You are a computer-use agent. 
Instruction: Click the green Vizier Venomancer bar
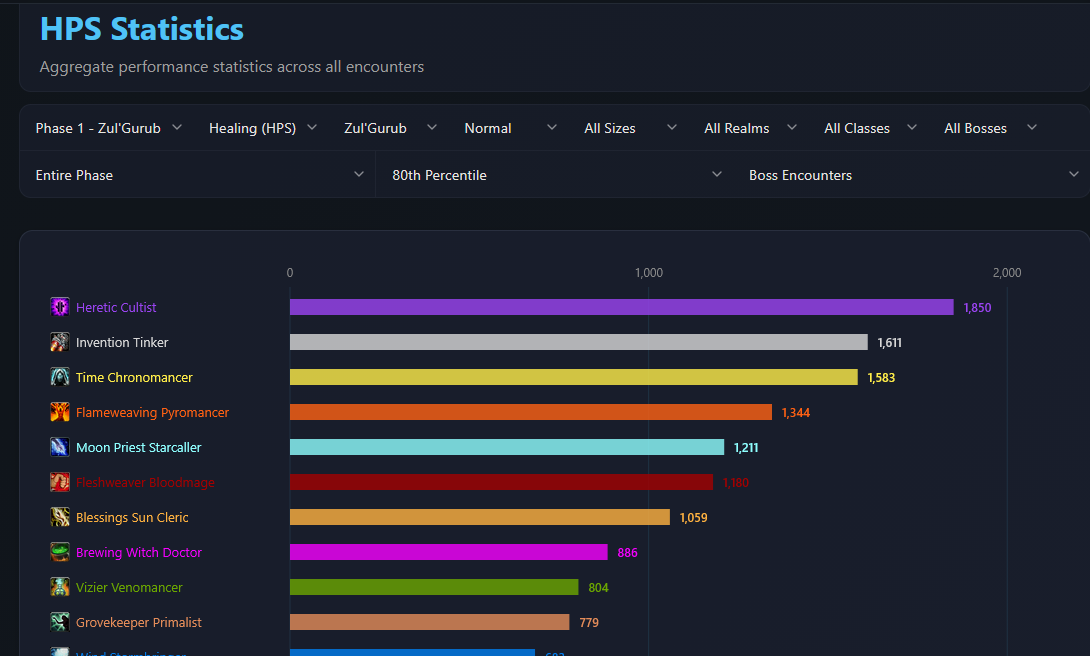tap(434, 587)
